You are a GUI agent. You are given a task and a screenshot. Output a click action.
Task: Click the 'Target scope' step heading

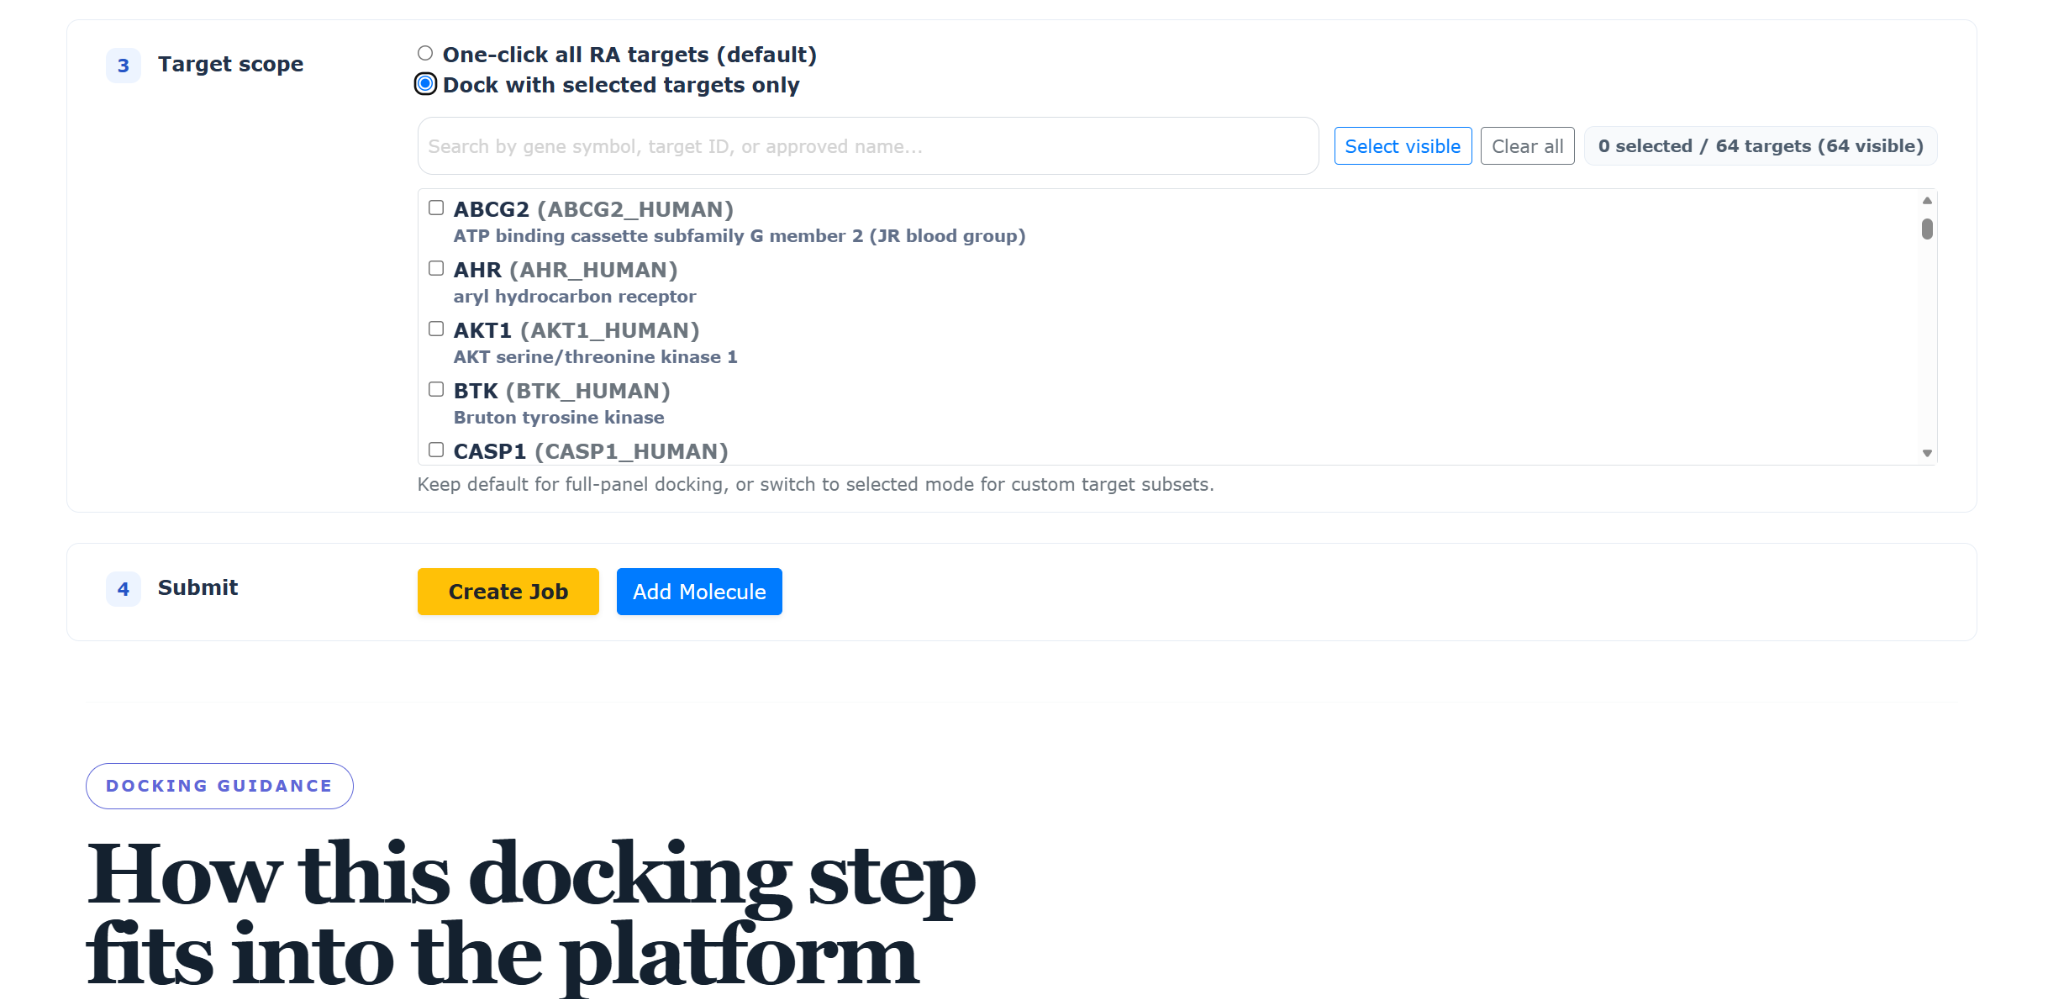coord(231,64)
